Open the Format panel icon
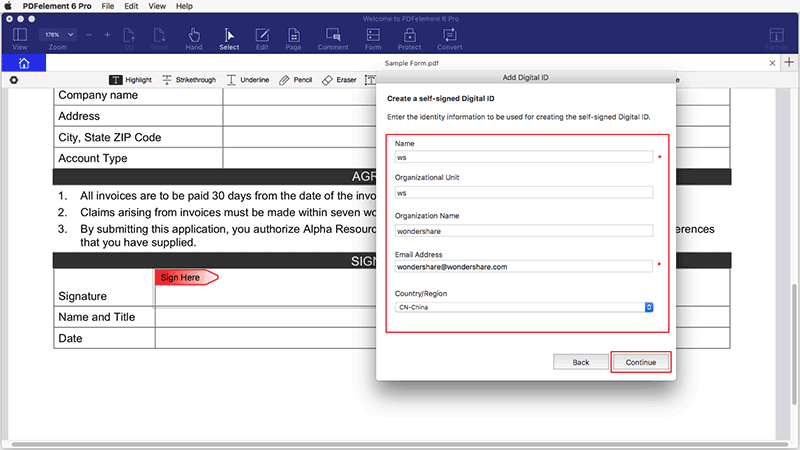The image size is (800, 450). [776, 39]
